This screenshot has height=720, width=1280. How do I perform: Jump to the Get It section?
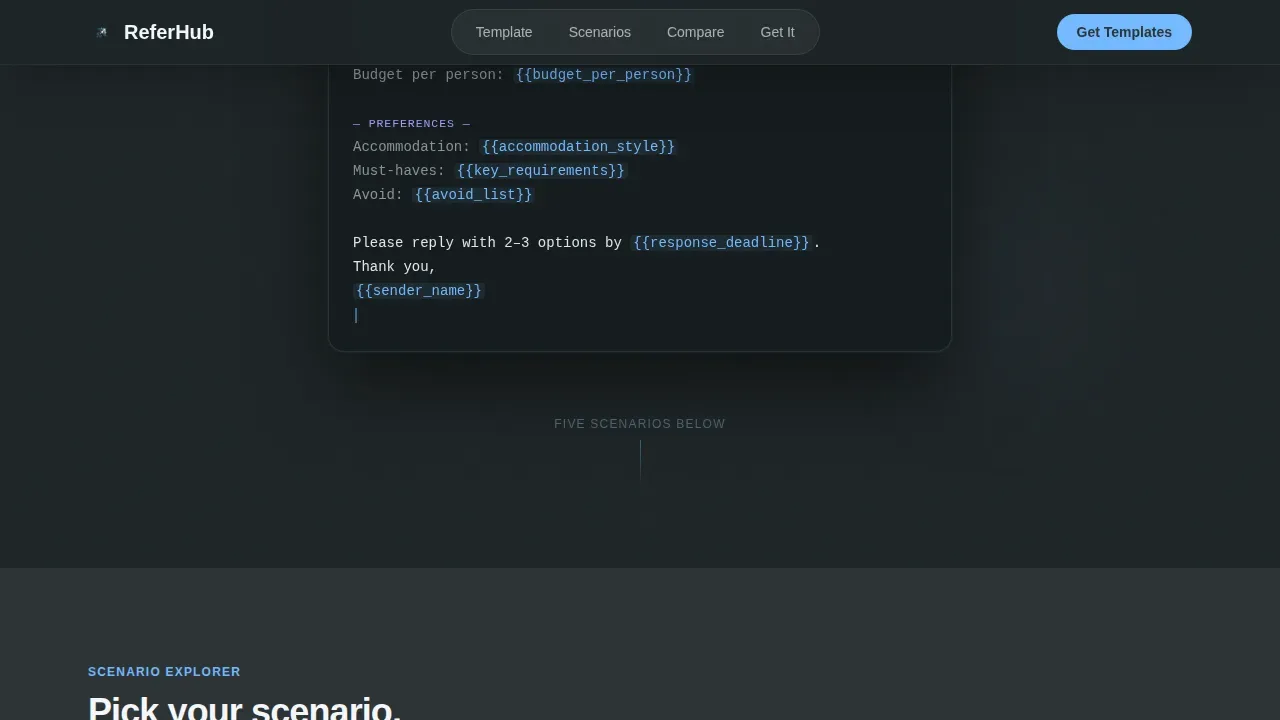[x=777, y=32]
